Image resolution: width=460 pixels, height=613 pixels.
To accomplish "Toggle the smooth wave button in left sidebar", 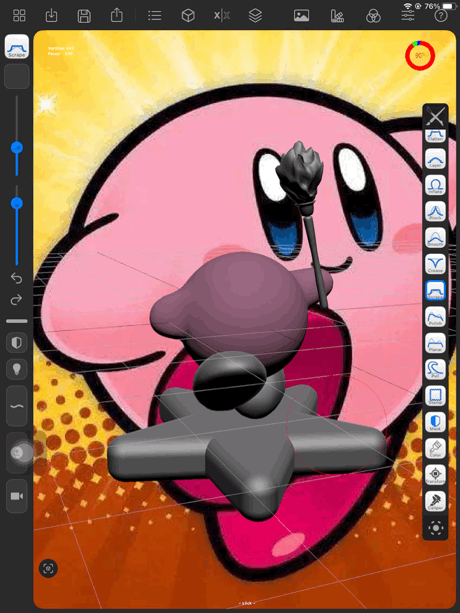I will click(x=16, y=406).
